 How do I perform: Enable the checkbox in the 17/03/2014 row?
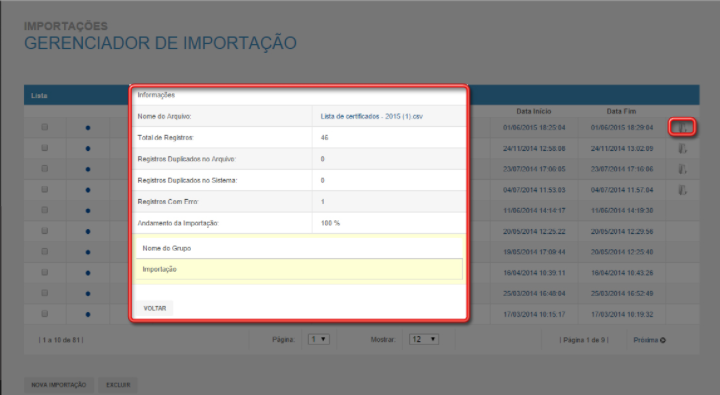(x=45, y=314)
